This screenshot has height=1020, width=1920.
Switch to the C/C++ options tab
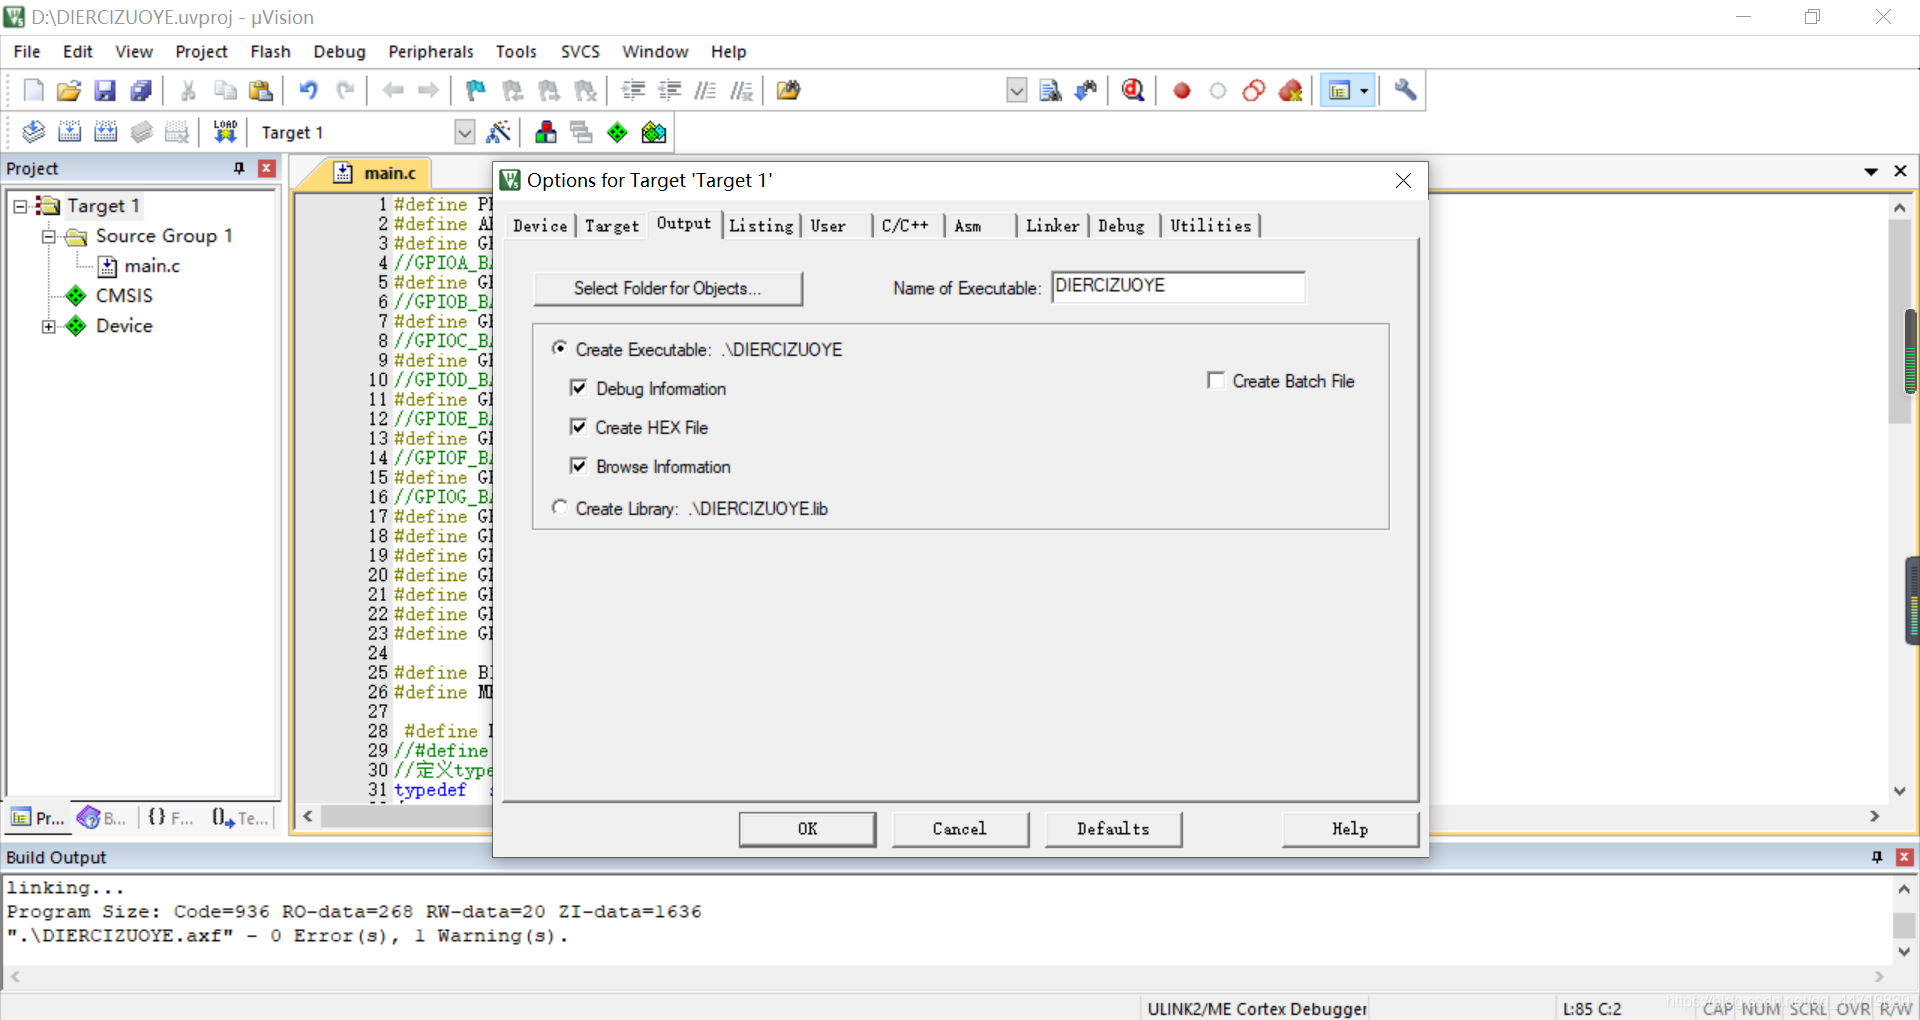click(x=905, y=226)
